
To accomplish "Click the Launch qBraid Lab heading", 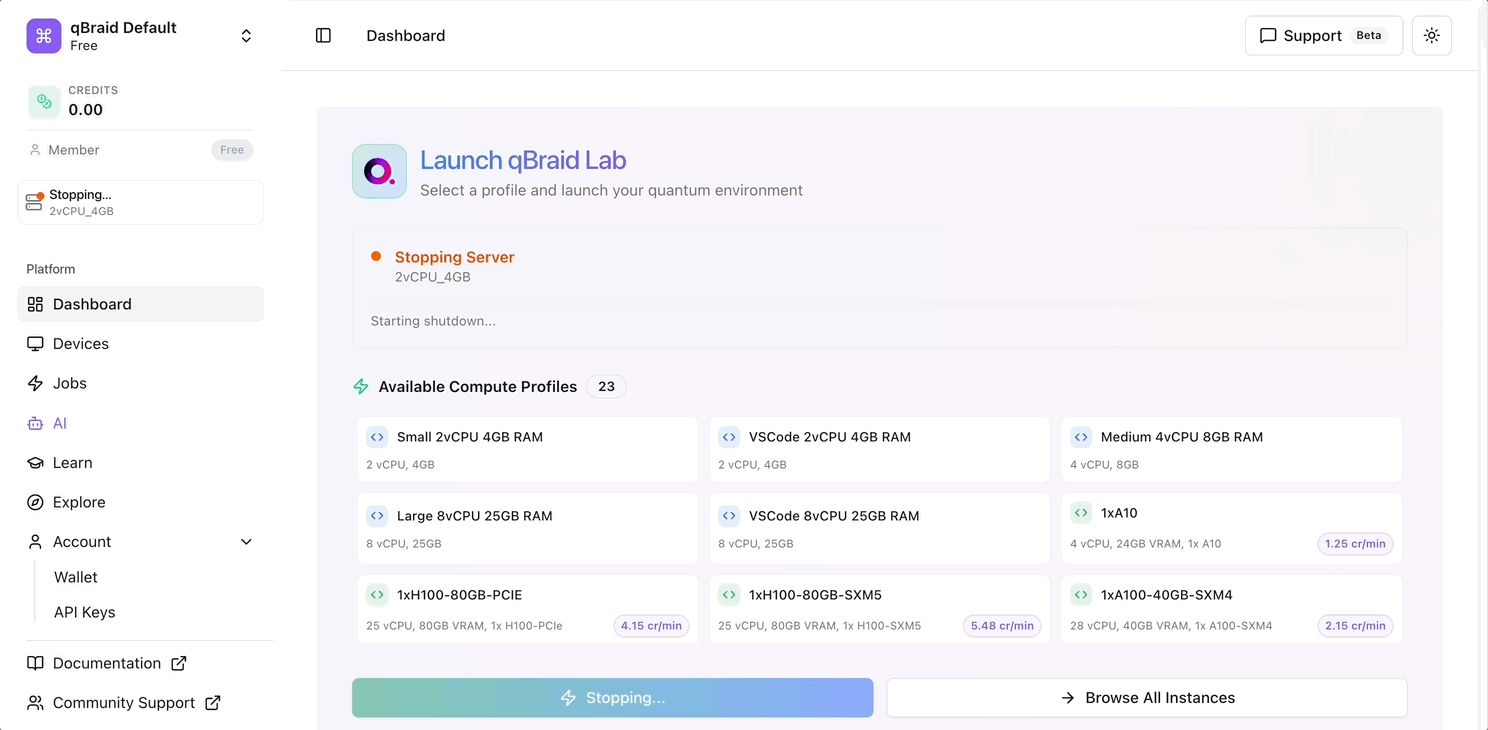I will tap(523, 160).
